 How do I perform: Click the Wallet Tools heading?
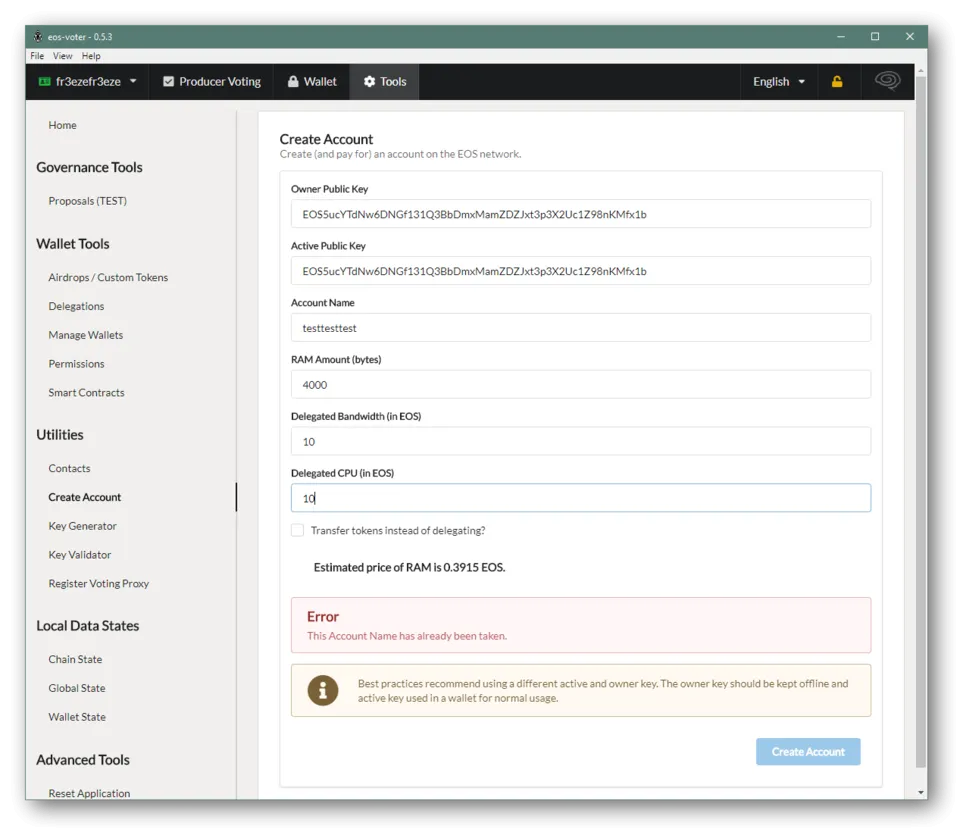tap(73, 244)
